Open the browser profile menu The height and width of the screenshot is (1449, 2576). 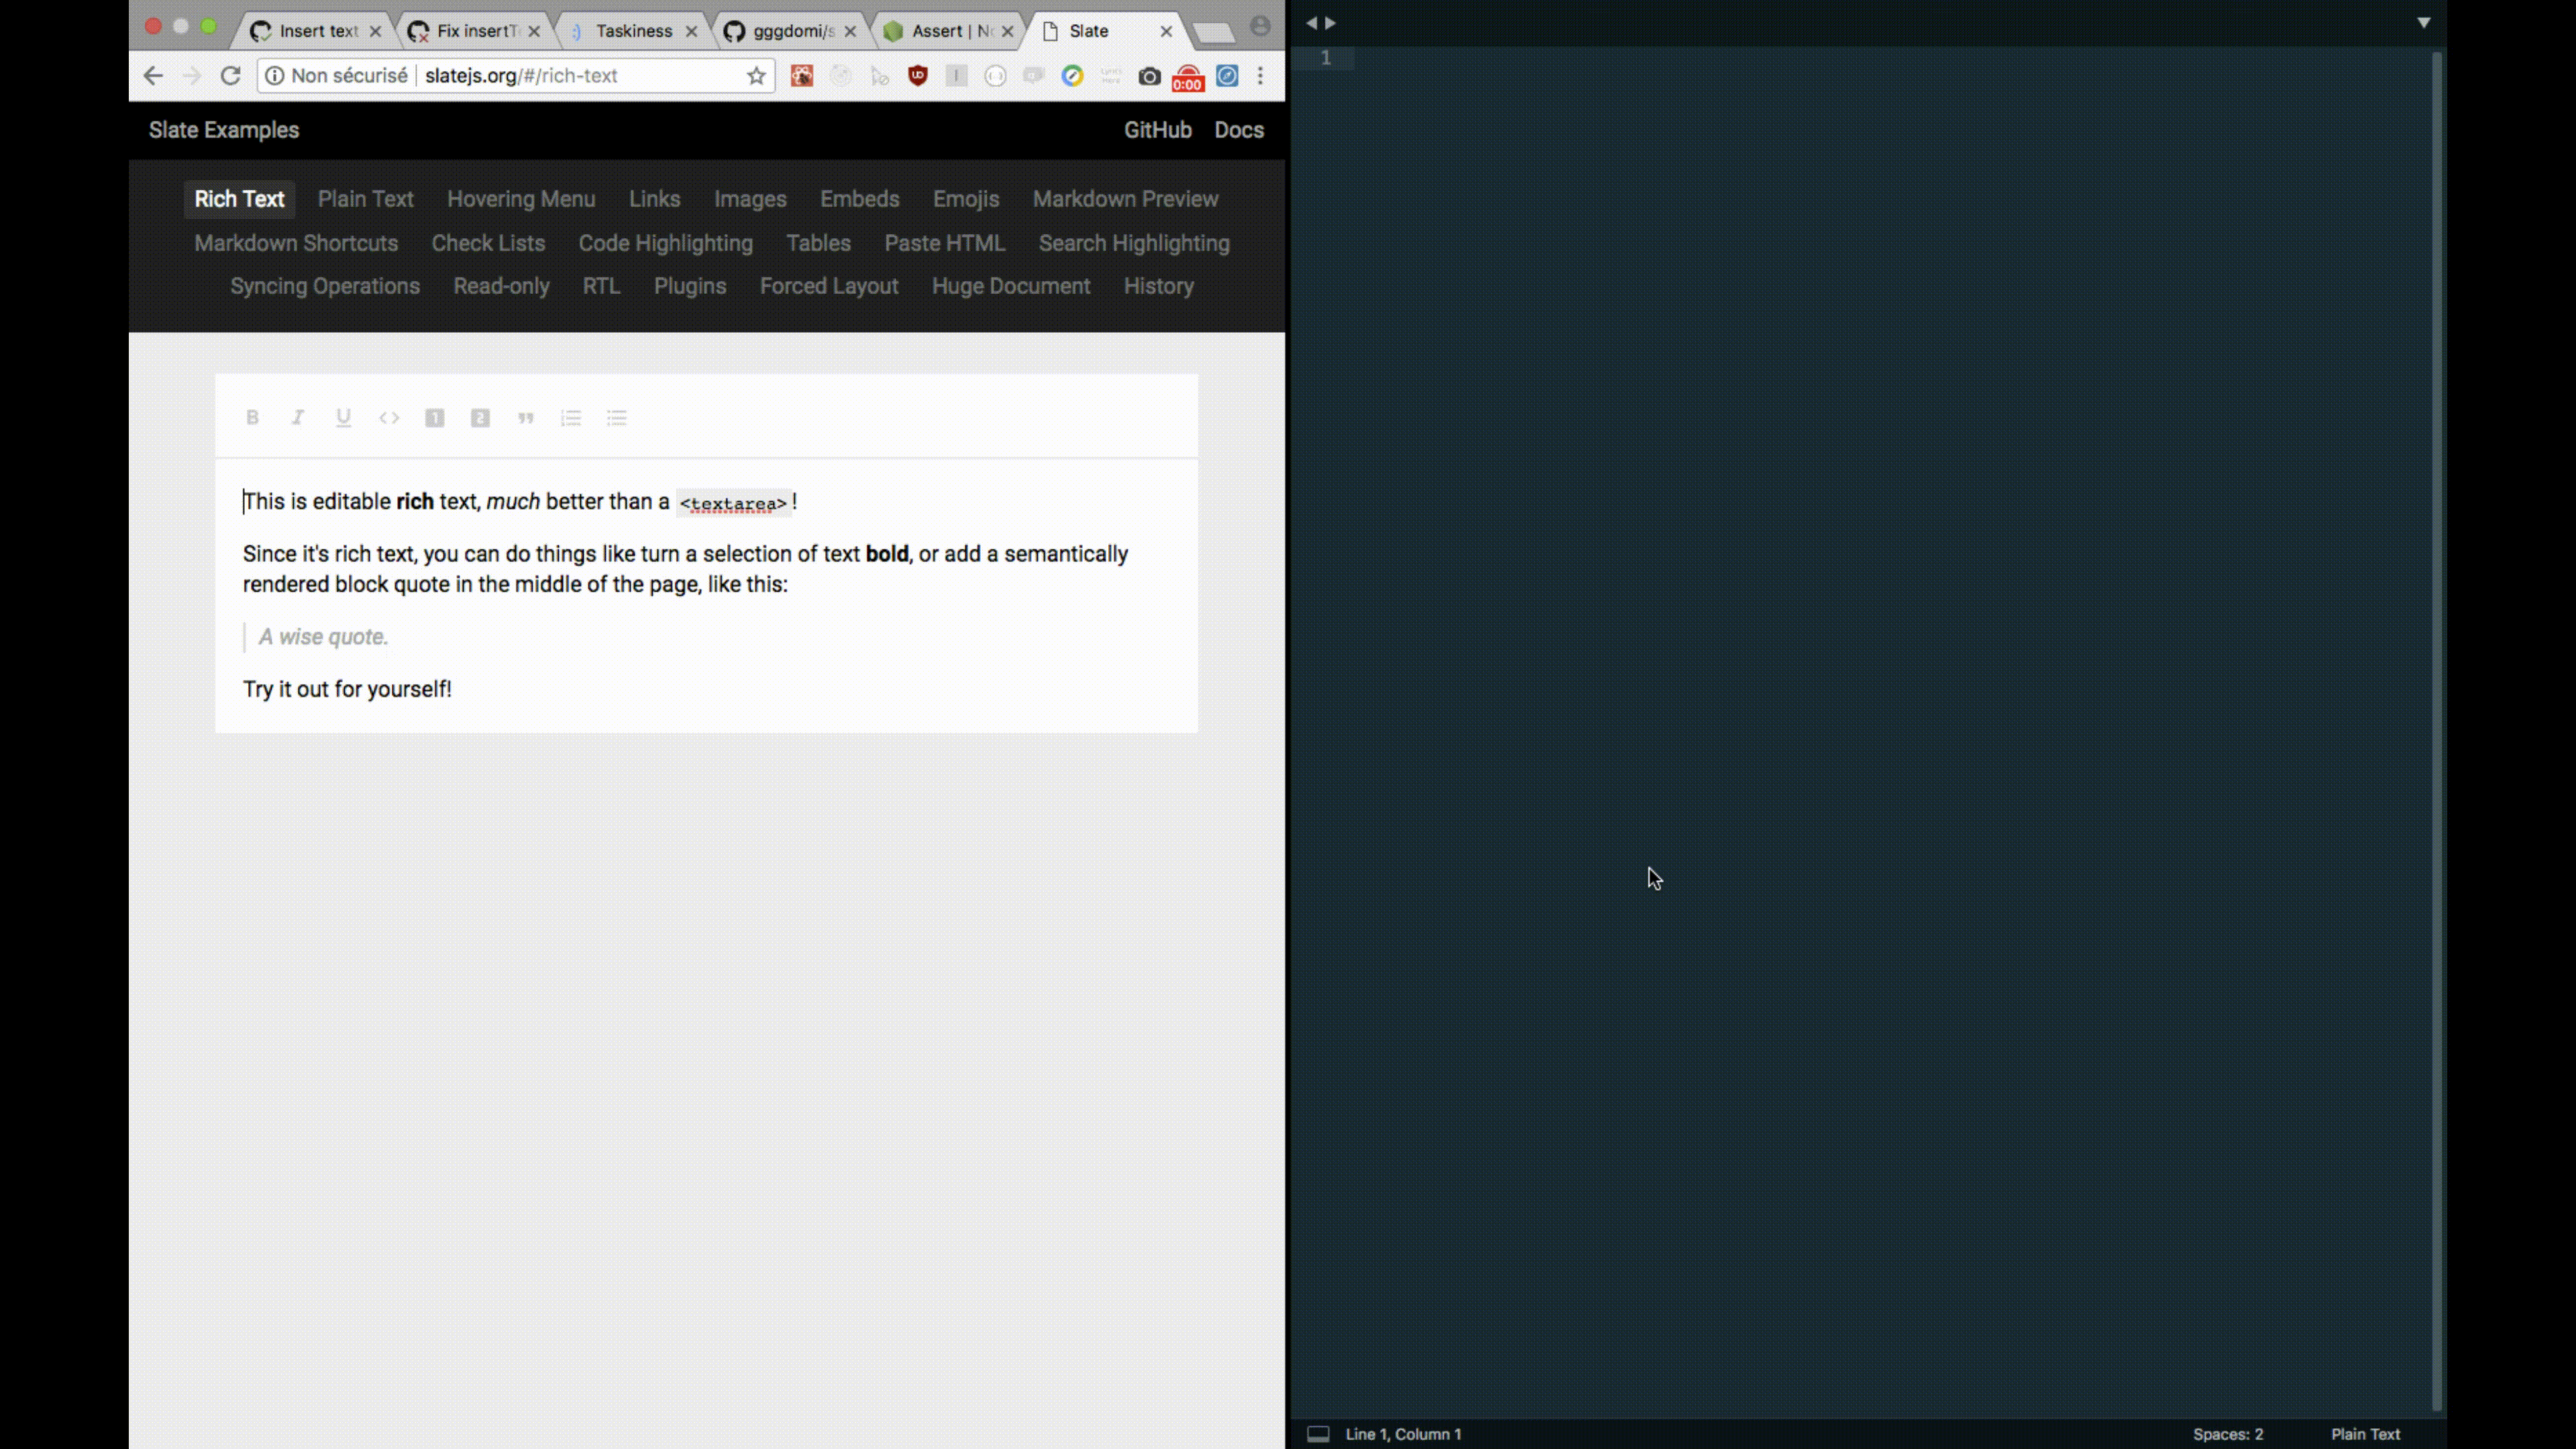coord(1261,26)
